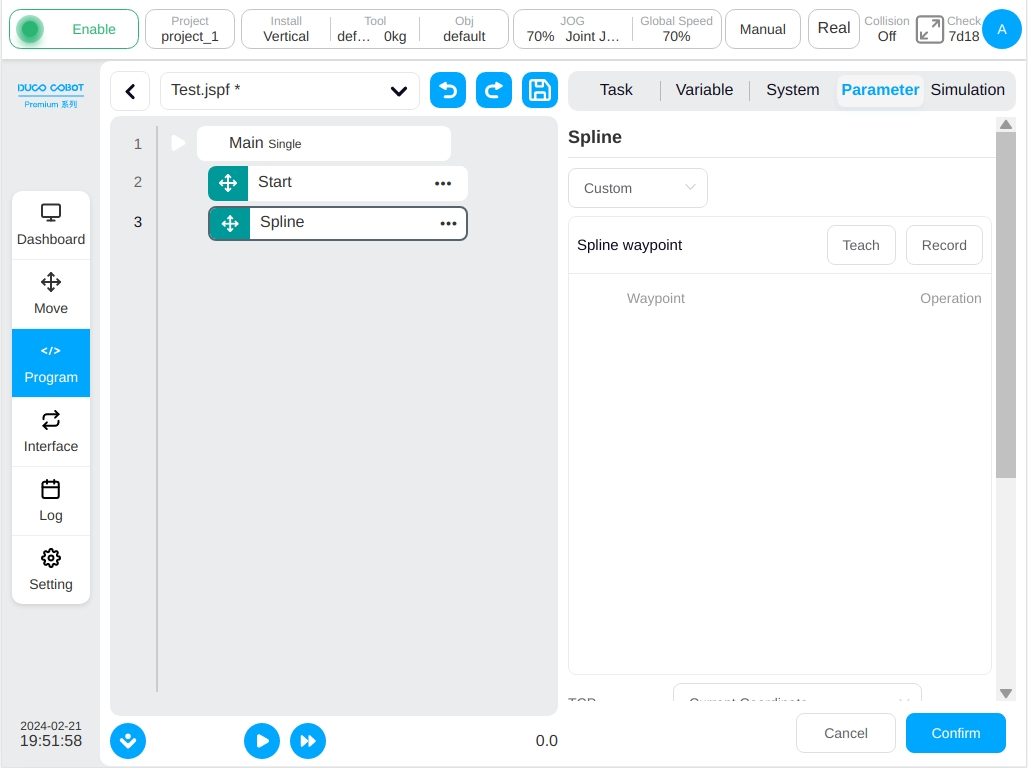Adjust Global Speed 70% setting
Screen dimensions: 1028x768
(676, 29)
